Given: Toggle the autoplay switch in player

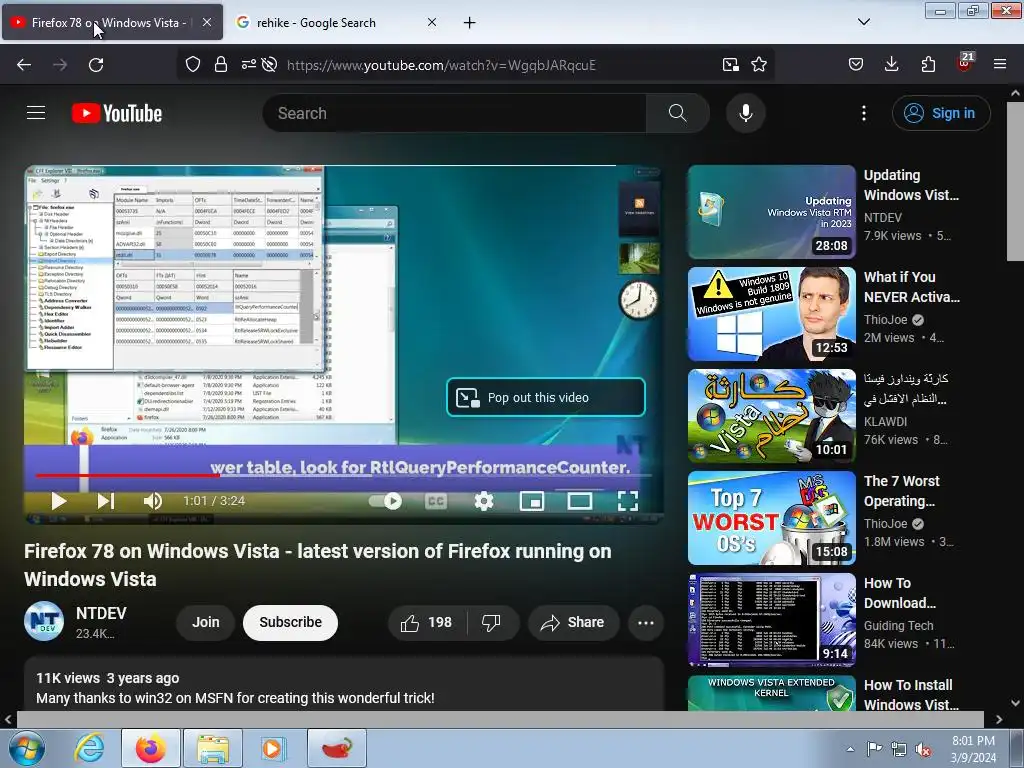Looking at the screenshot, I should 385,501.
